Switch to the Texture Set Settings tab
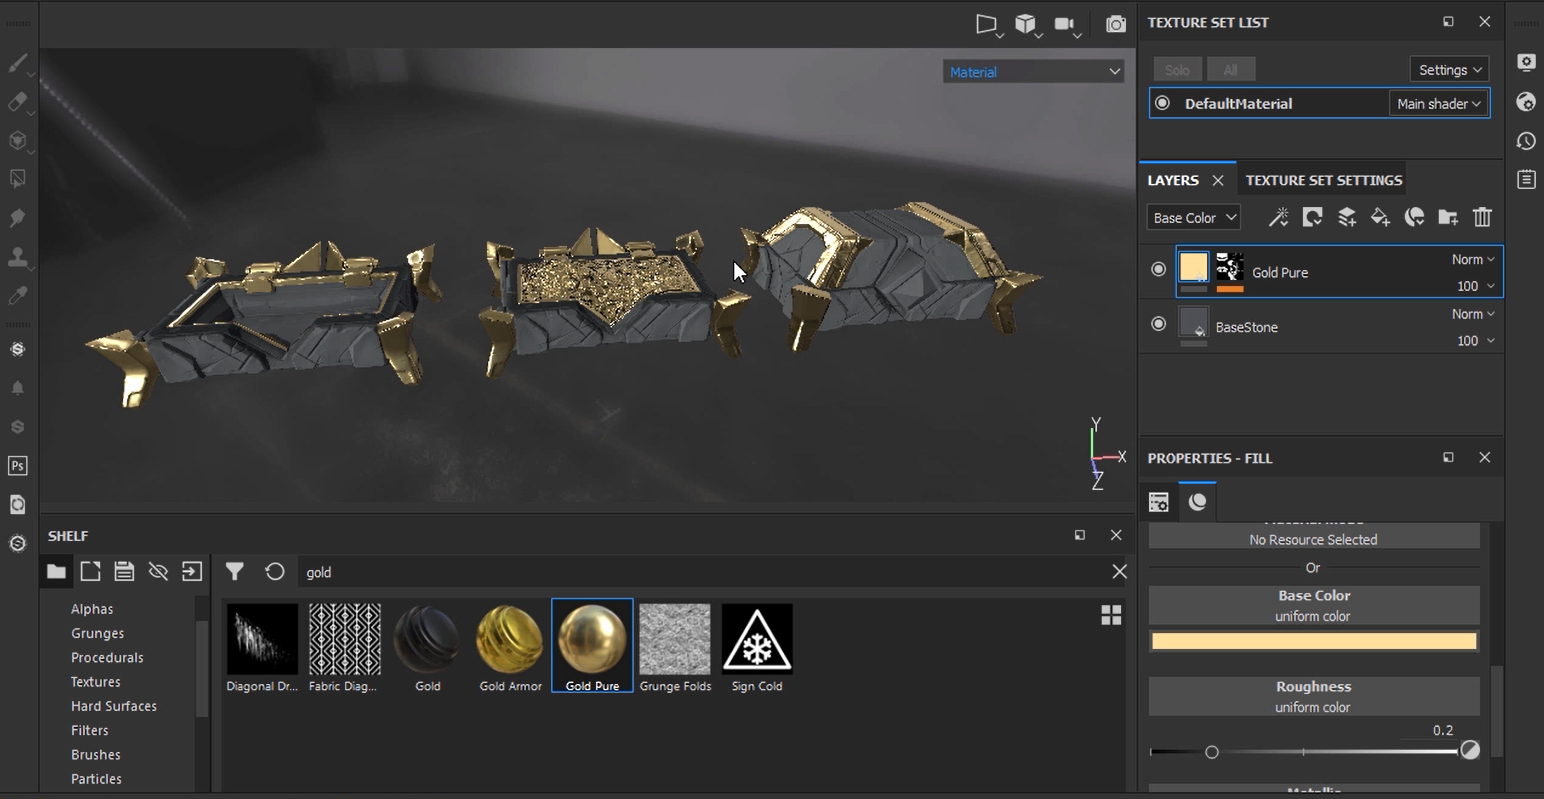 pos(1324,180)
